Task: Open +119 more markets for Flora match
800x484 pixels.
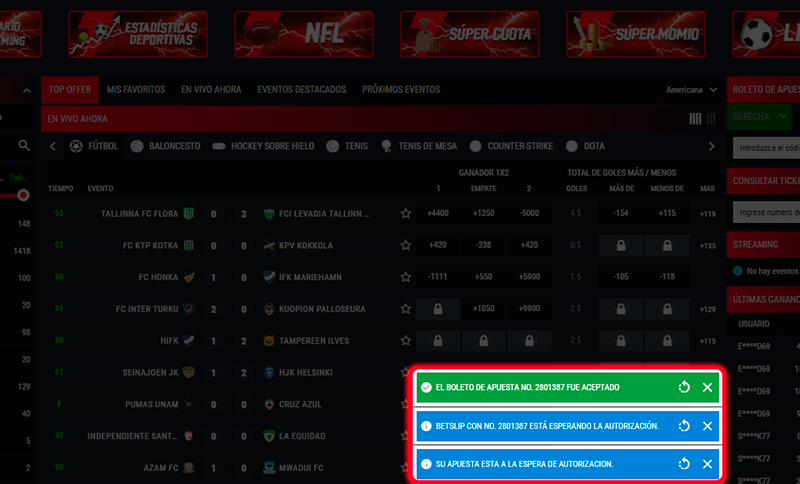Action: [708, 214]
